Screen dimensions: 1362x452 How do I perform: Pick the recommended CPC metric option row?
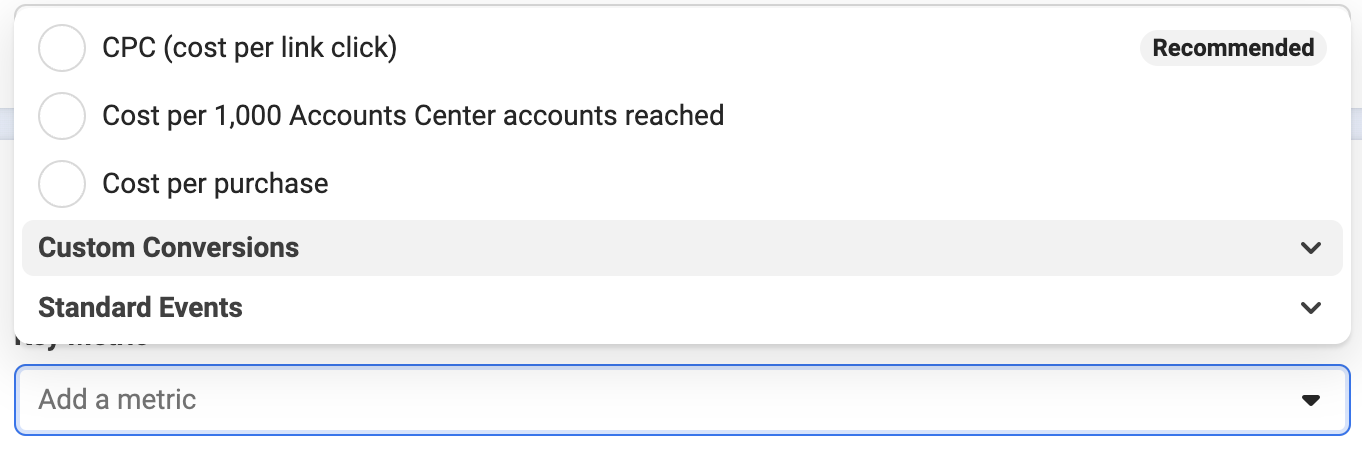[x=682, y=48]
